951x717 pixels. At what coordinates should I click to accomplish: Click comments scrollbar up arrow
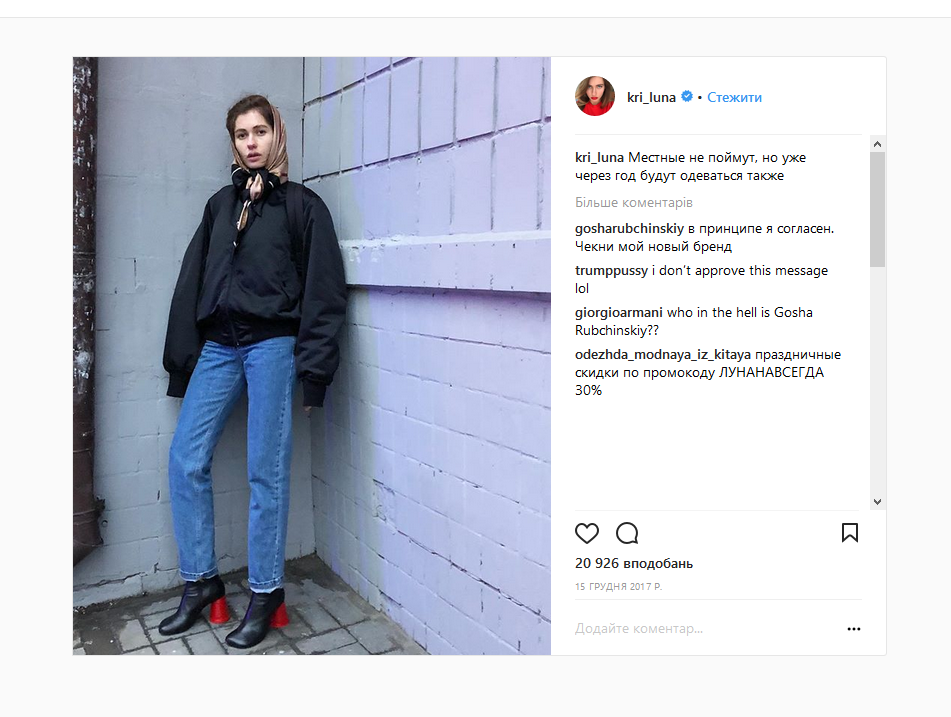(877, 144)
